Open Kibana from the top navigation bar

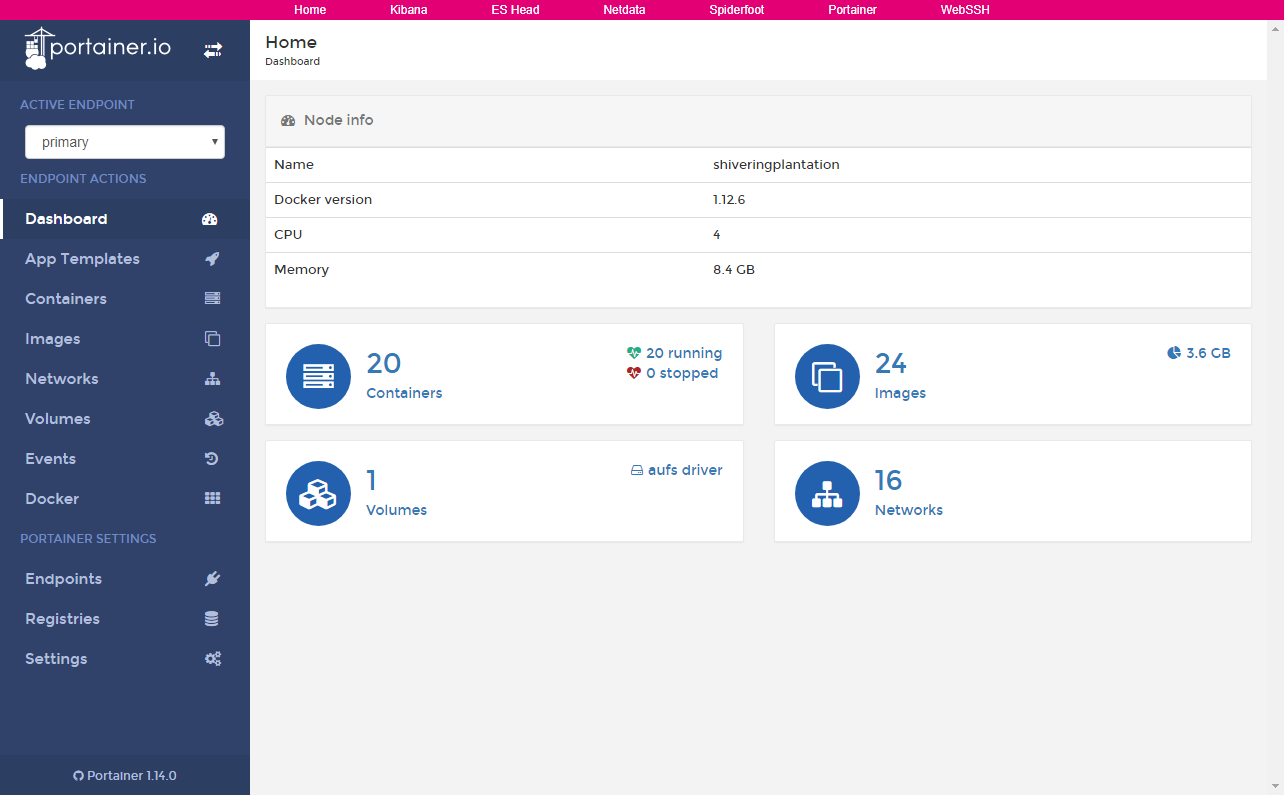[x=408, y=10]
